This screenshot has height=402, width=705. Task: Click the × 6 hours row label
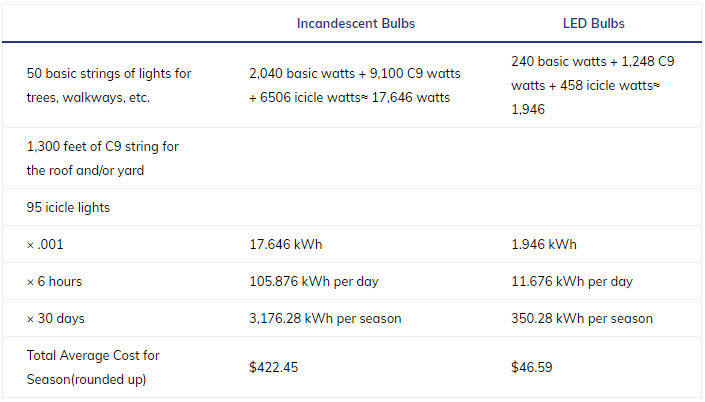point(57,281)
